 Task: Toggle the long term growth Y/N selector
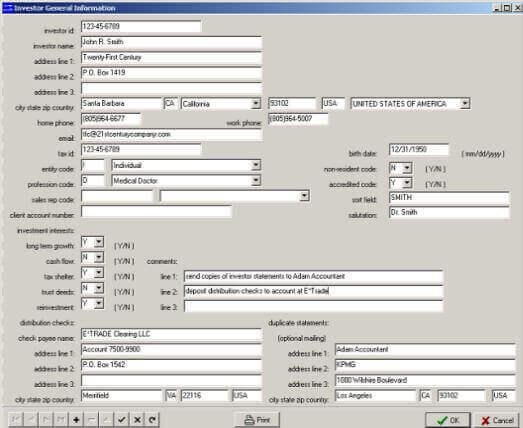coord(99,242)
